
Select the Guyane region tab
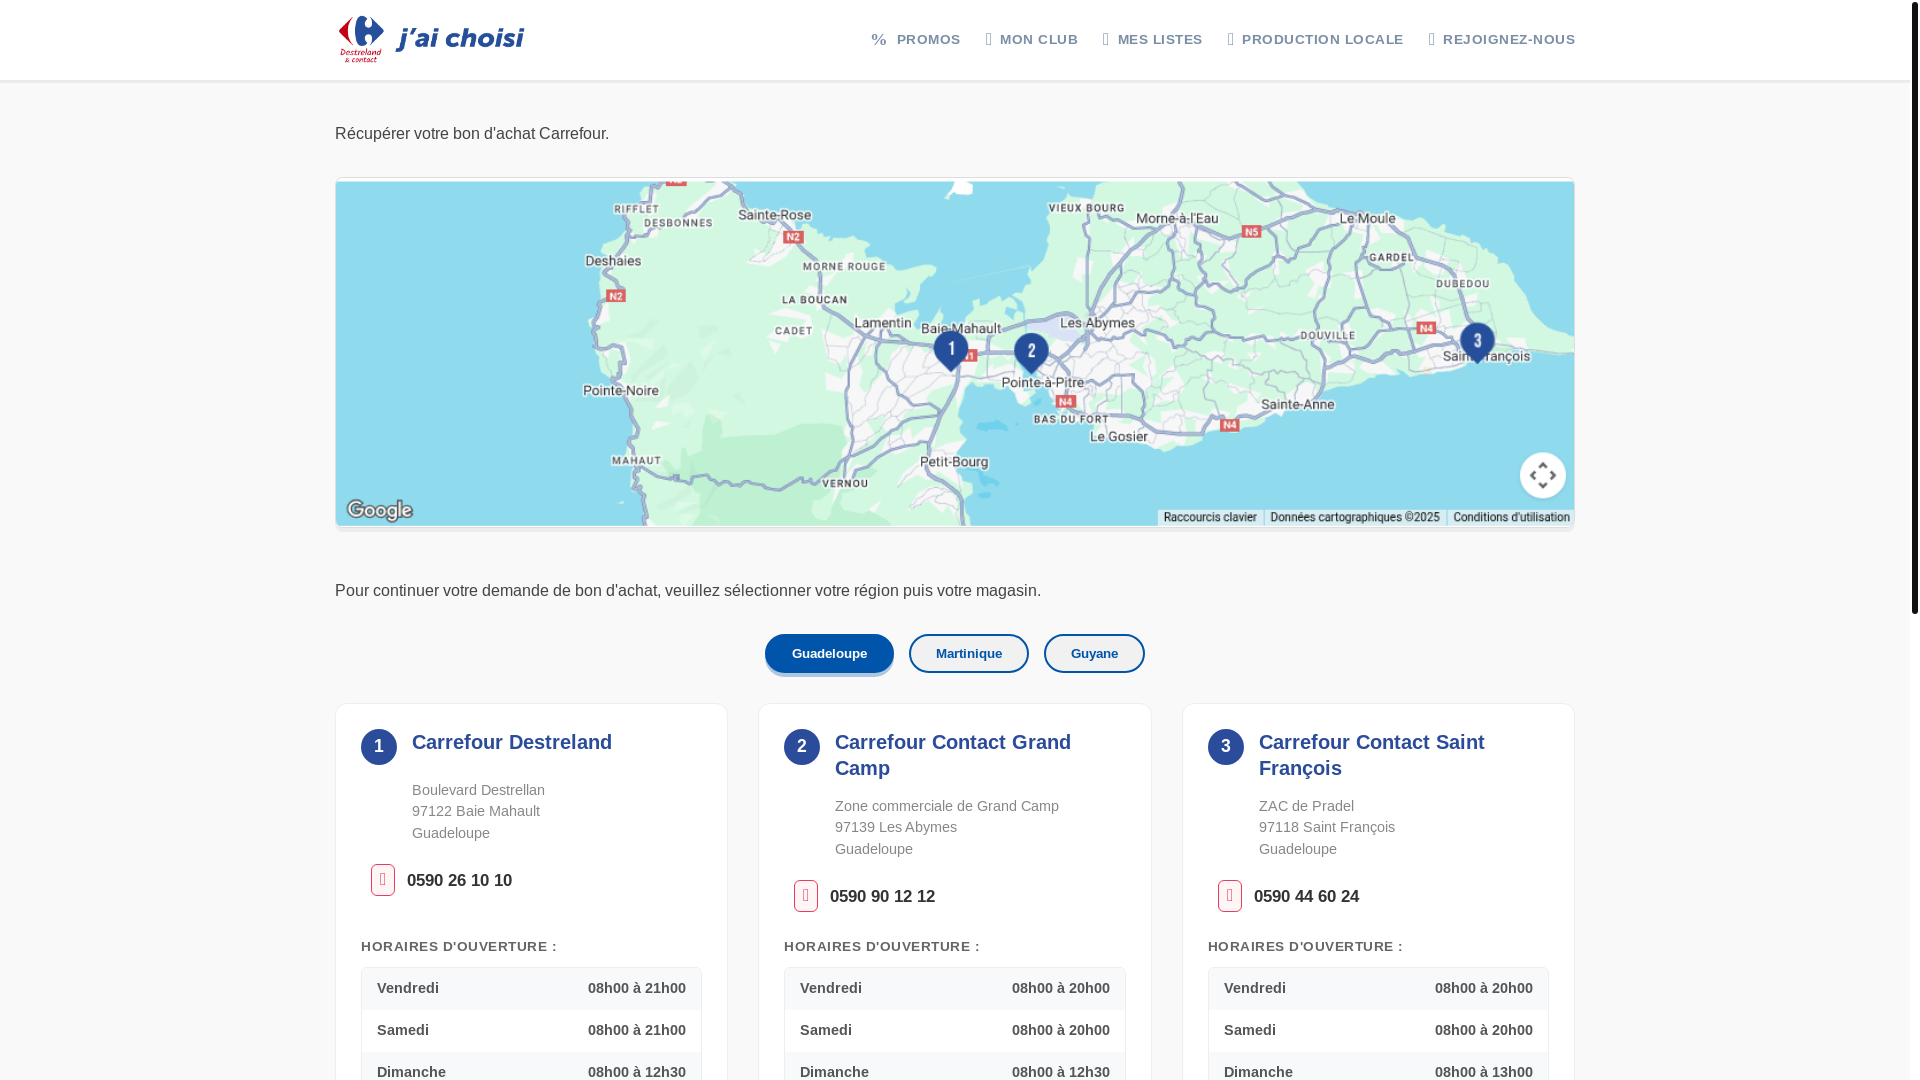tap(1094, 654)
